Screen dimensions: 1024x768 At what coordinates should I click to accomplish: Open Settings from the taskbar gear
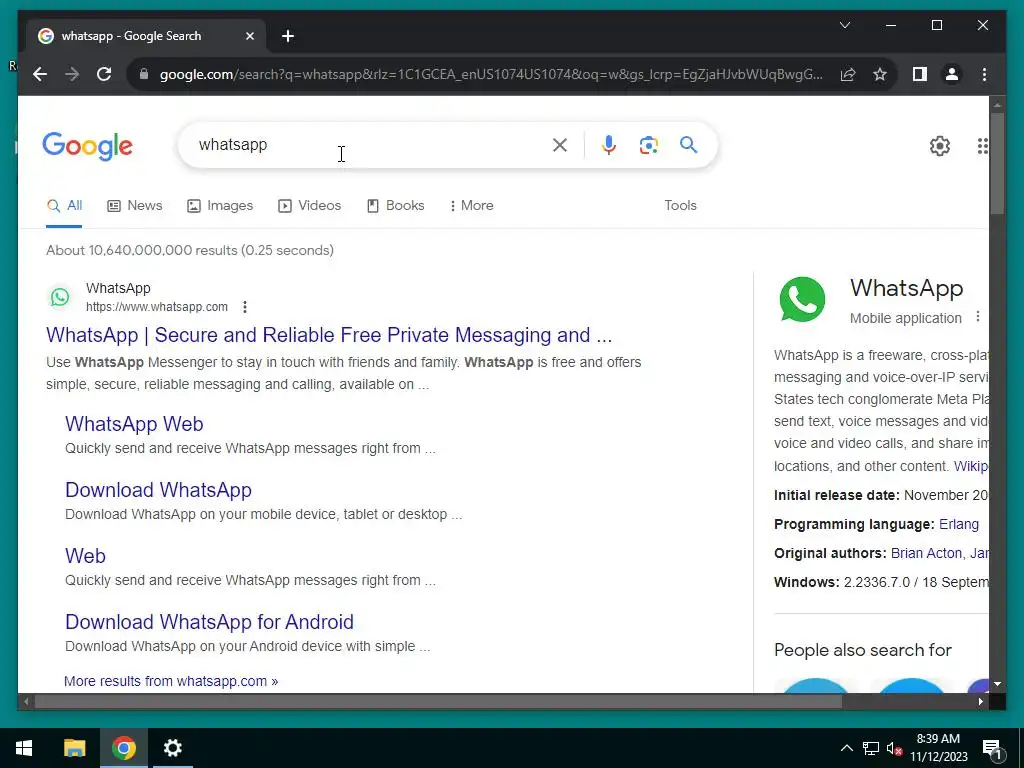pyautogui.click(x=172, y=748)
